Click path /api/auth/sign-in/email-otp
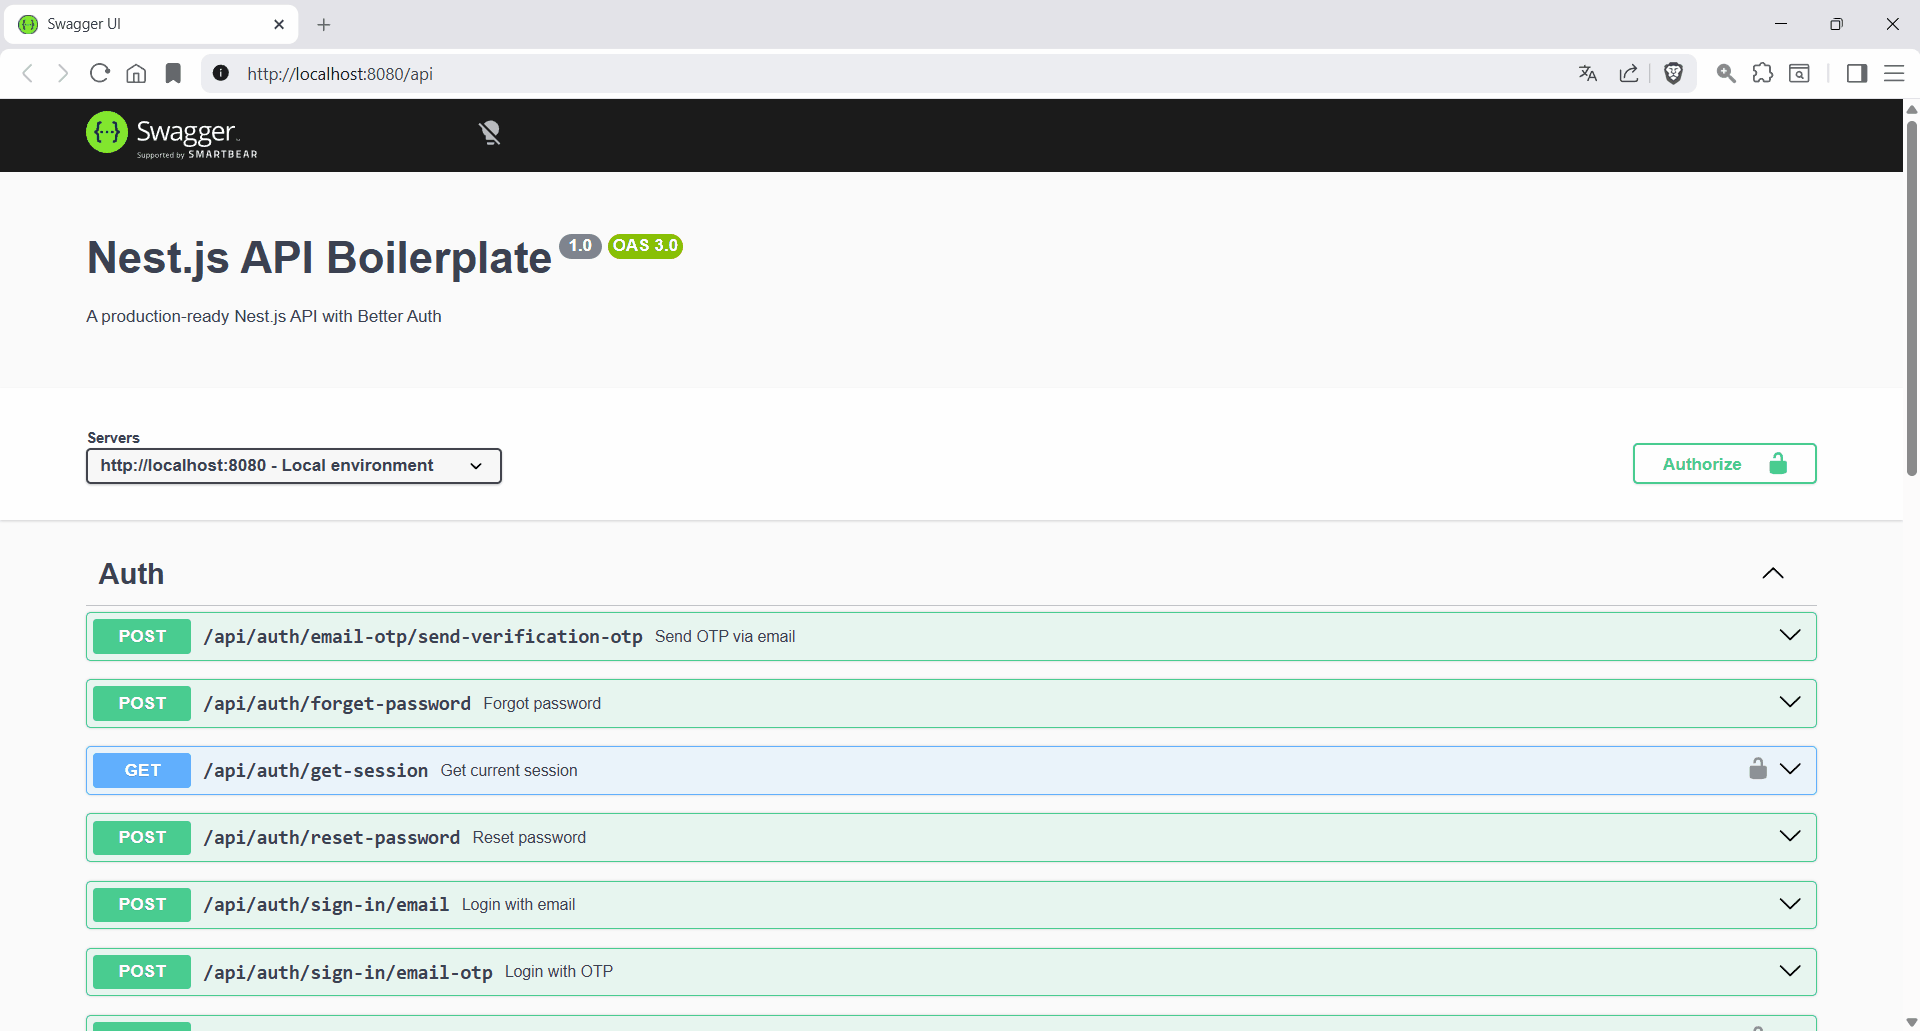 pos(348,972)
